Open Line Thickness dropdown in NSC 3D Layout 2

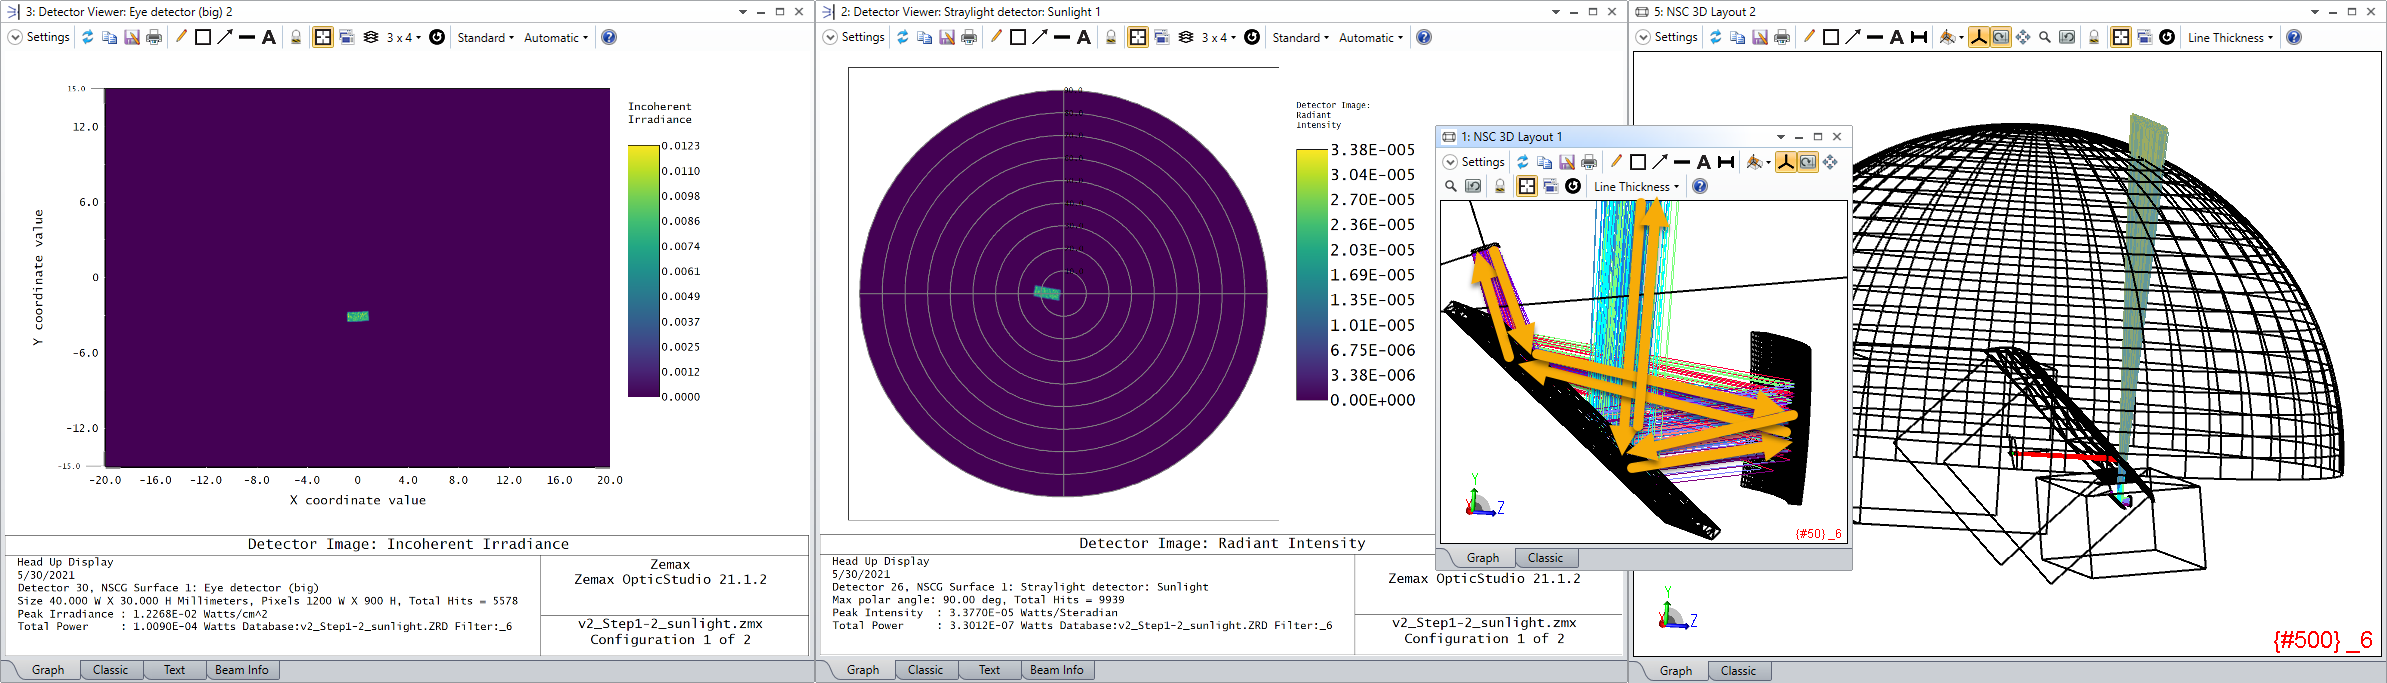pos(2230,37)
